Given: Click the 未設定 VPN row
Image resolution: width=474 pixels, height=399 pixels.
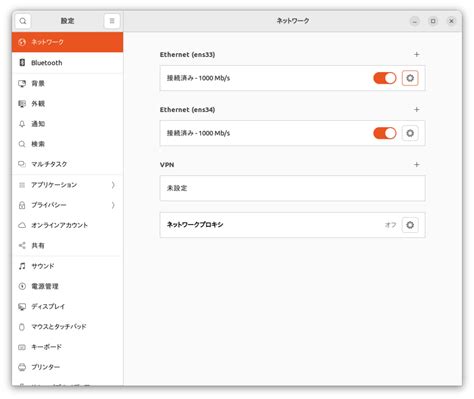Looking at the screenshot, I should tap(292, 188).
